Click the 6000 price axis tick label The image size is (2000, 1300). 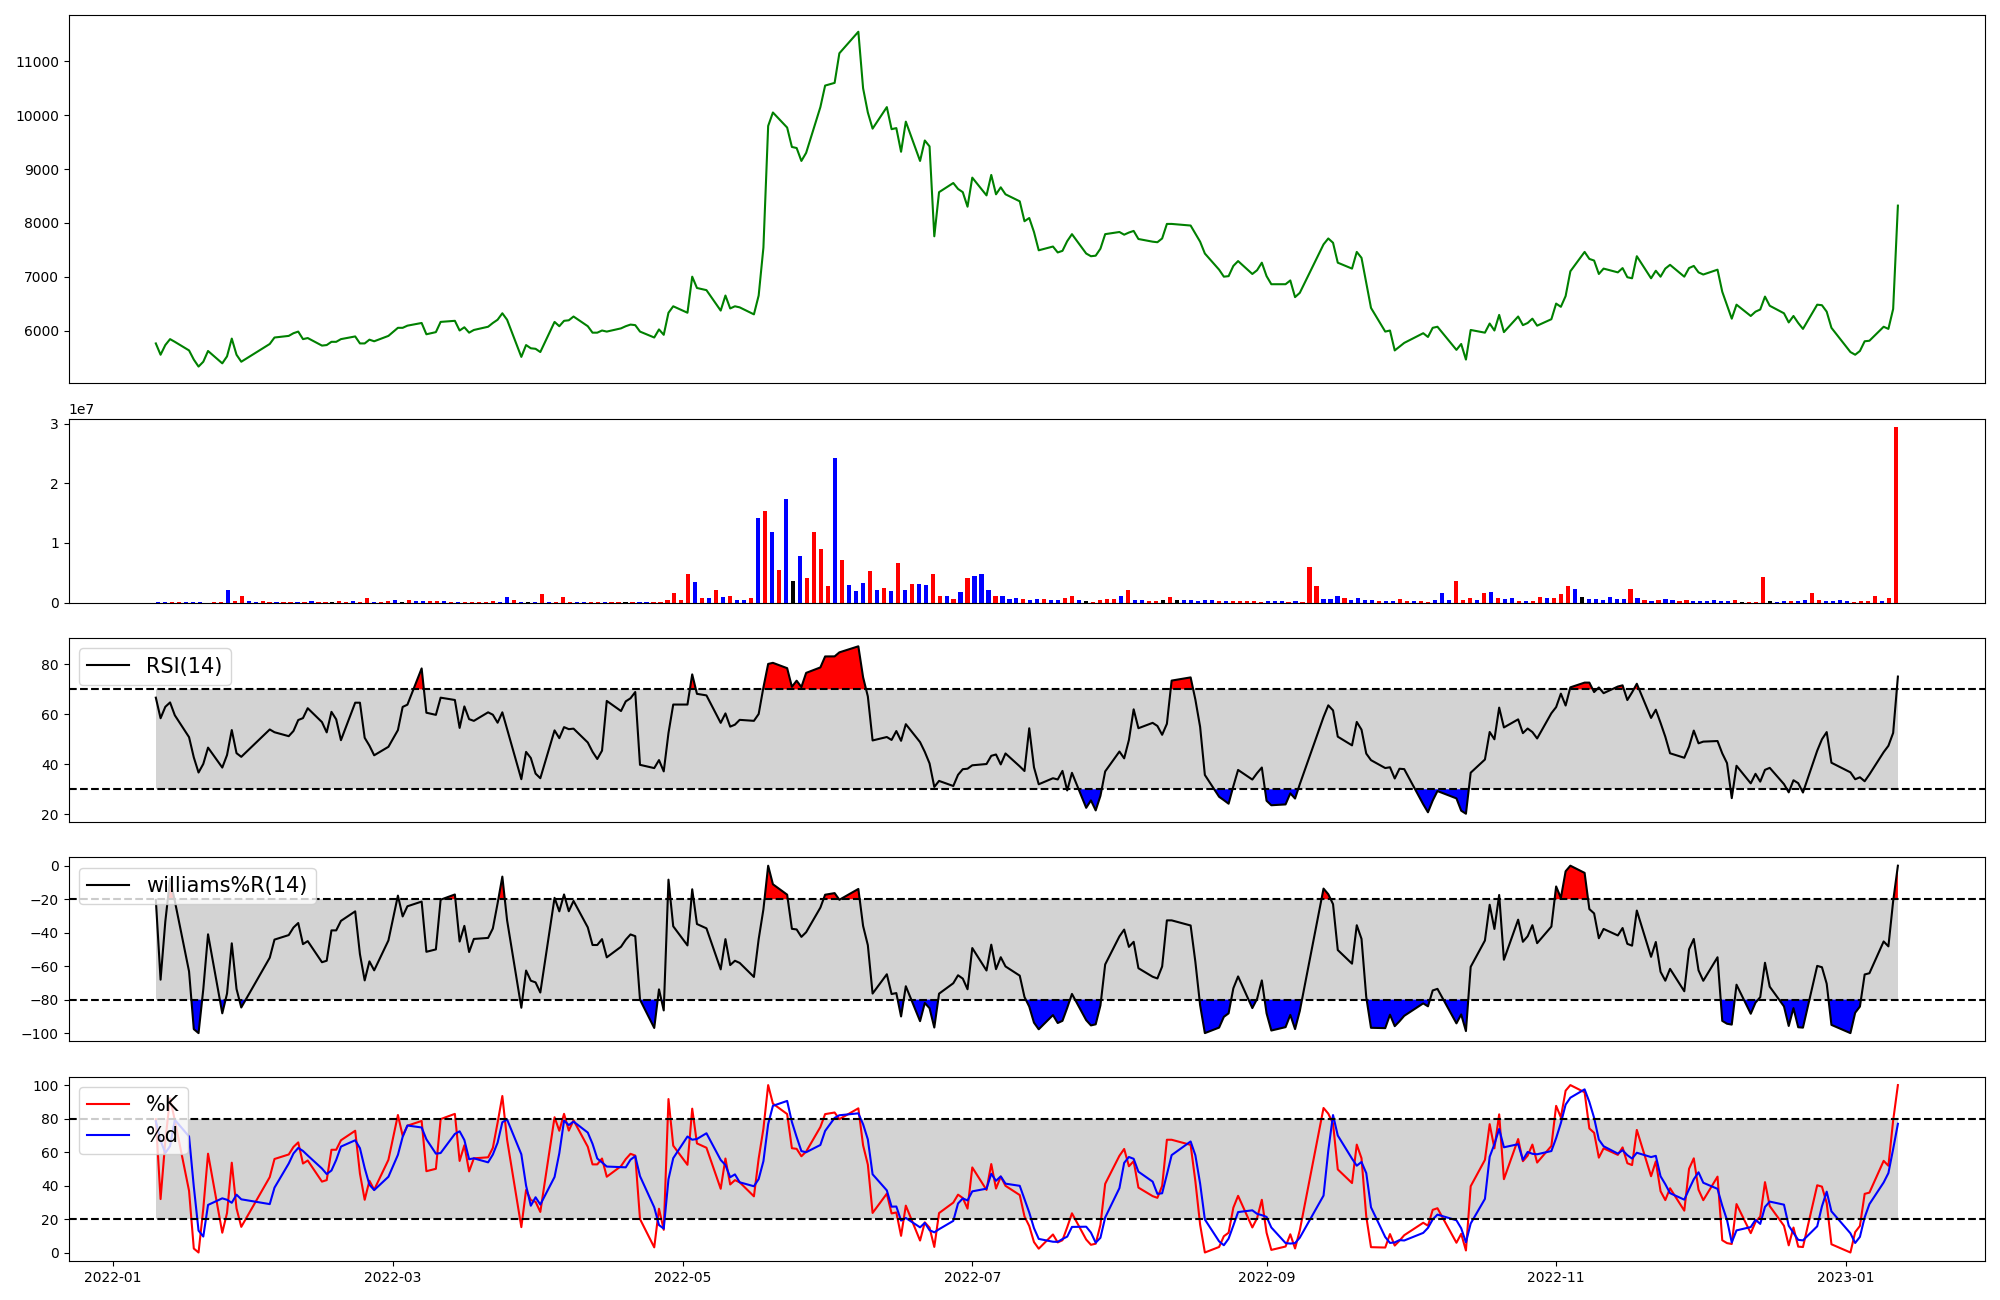pos(41,332)
